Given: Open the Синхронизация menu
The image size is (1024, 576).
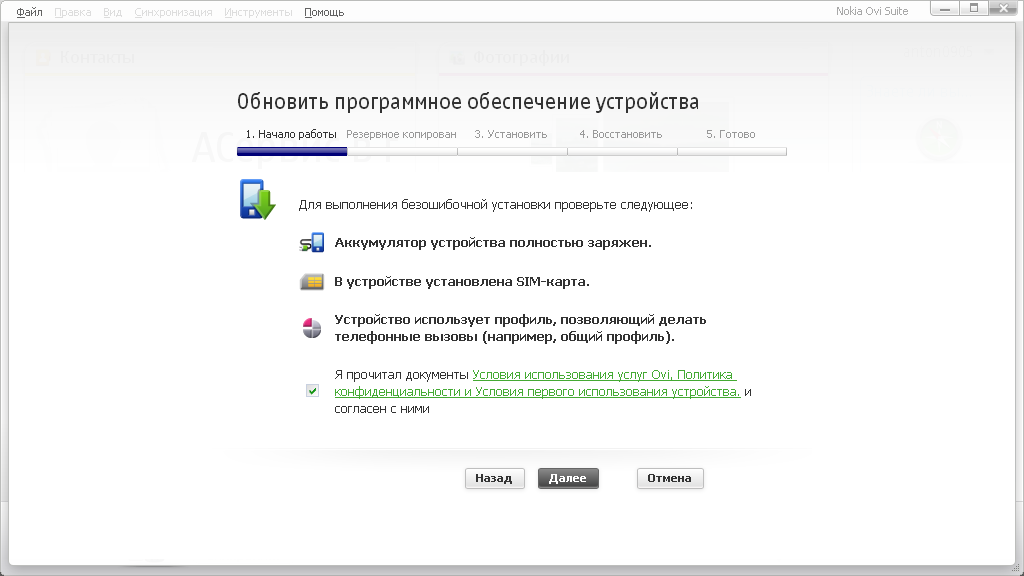Looking at the screenshot, I should click(x=172, y=12).
